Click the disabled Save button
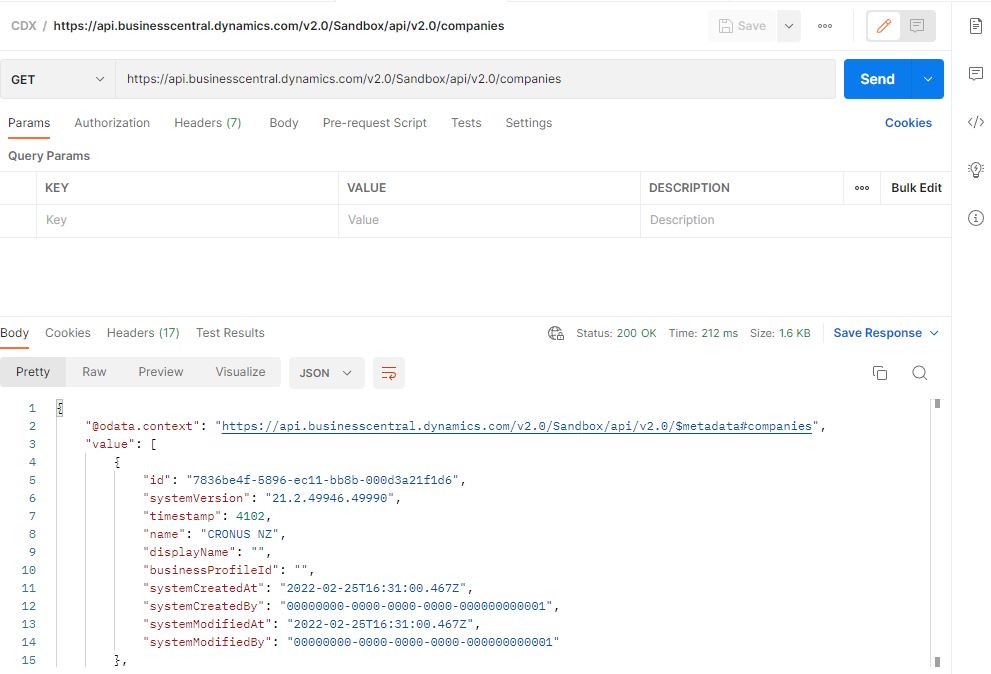Image resolution: width=991 pixels, height=674 pixels. (x=743, y=26)
